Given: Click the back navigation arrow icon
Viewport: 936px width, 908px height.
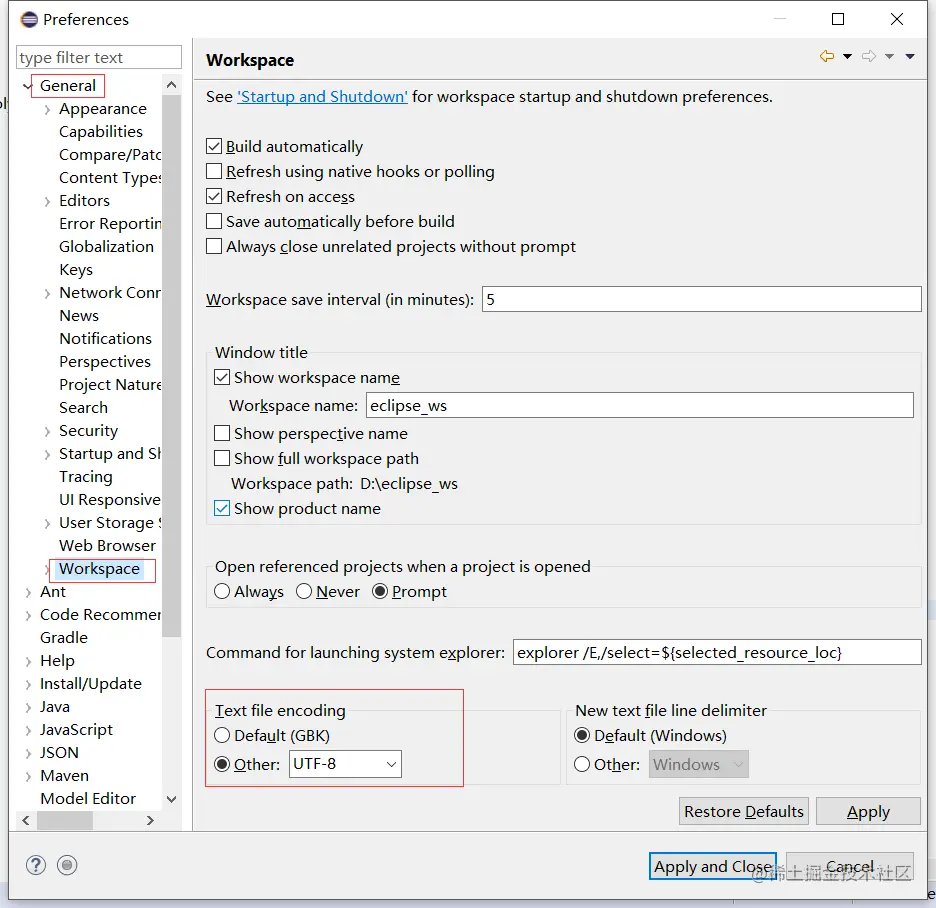Looking at the screenshot, I should click(827, 56).
